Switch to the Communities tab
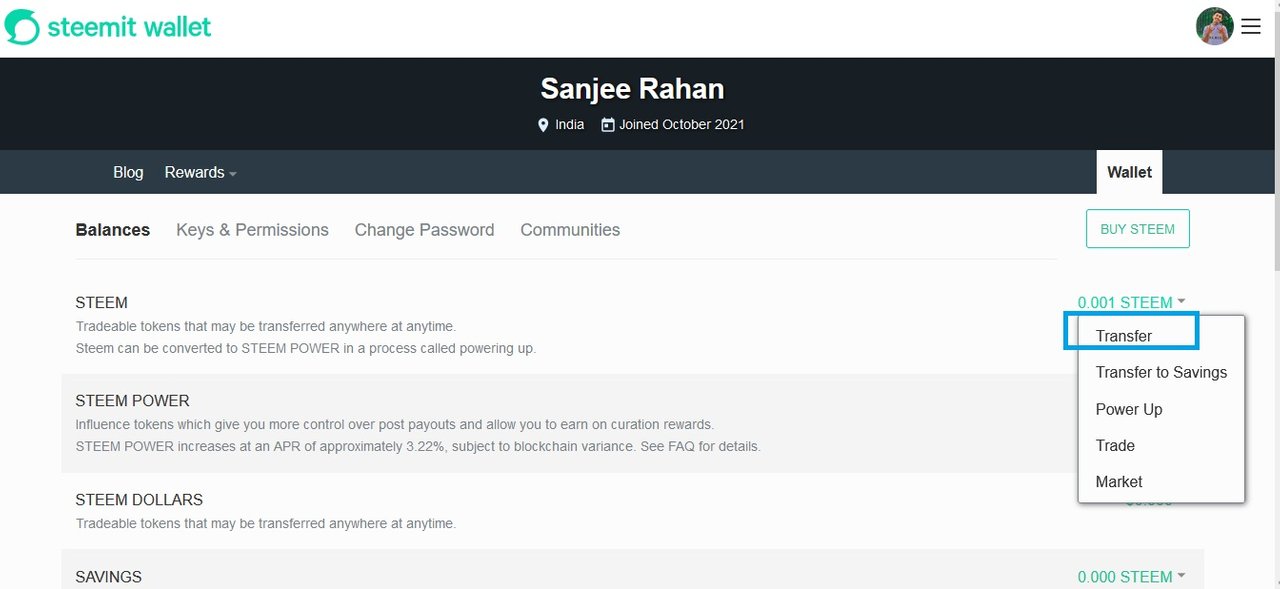The height and width of the screenshot is (589, 1280). pyautogui.click(x=570, y=230)
